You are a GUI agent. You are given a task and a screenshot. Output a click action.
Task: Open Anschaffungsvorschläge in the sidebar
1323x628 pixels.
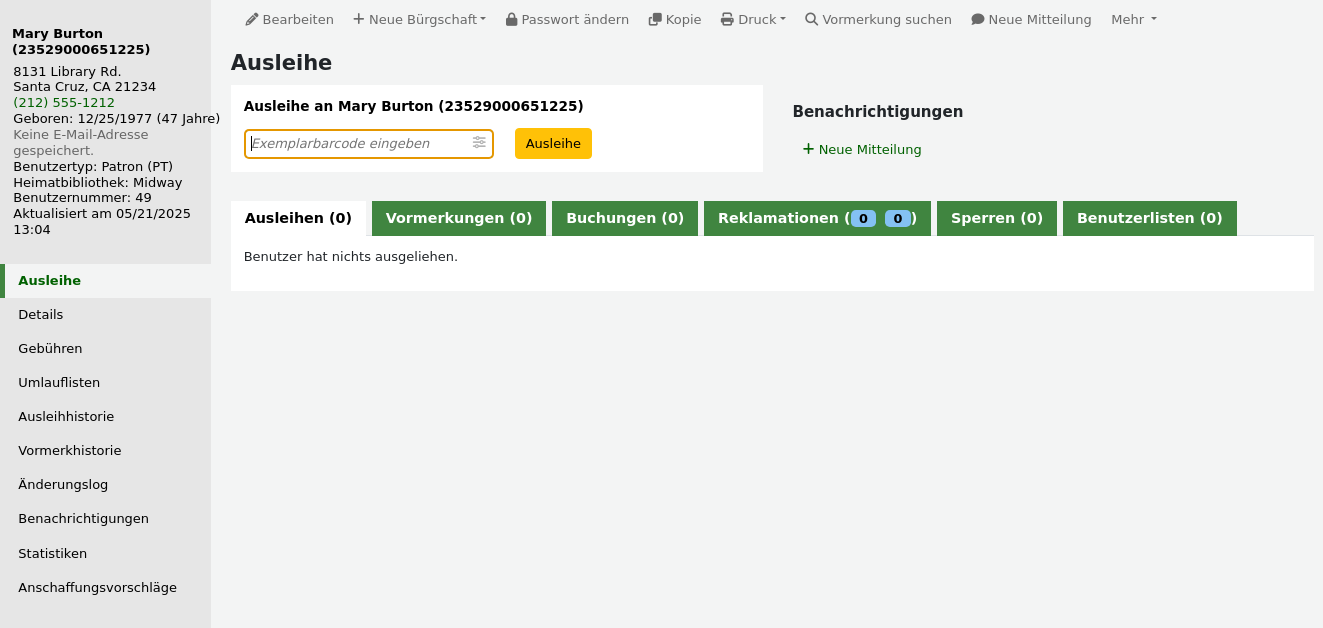(x=105, y=588)
